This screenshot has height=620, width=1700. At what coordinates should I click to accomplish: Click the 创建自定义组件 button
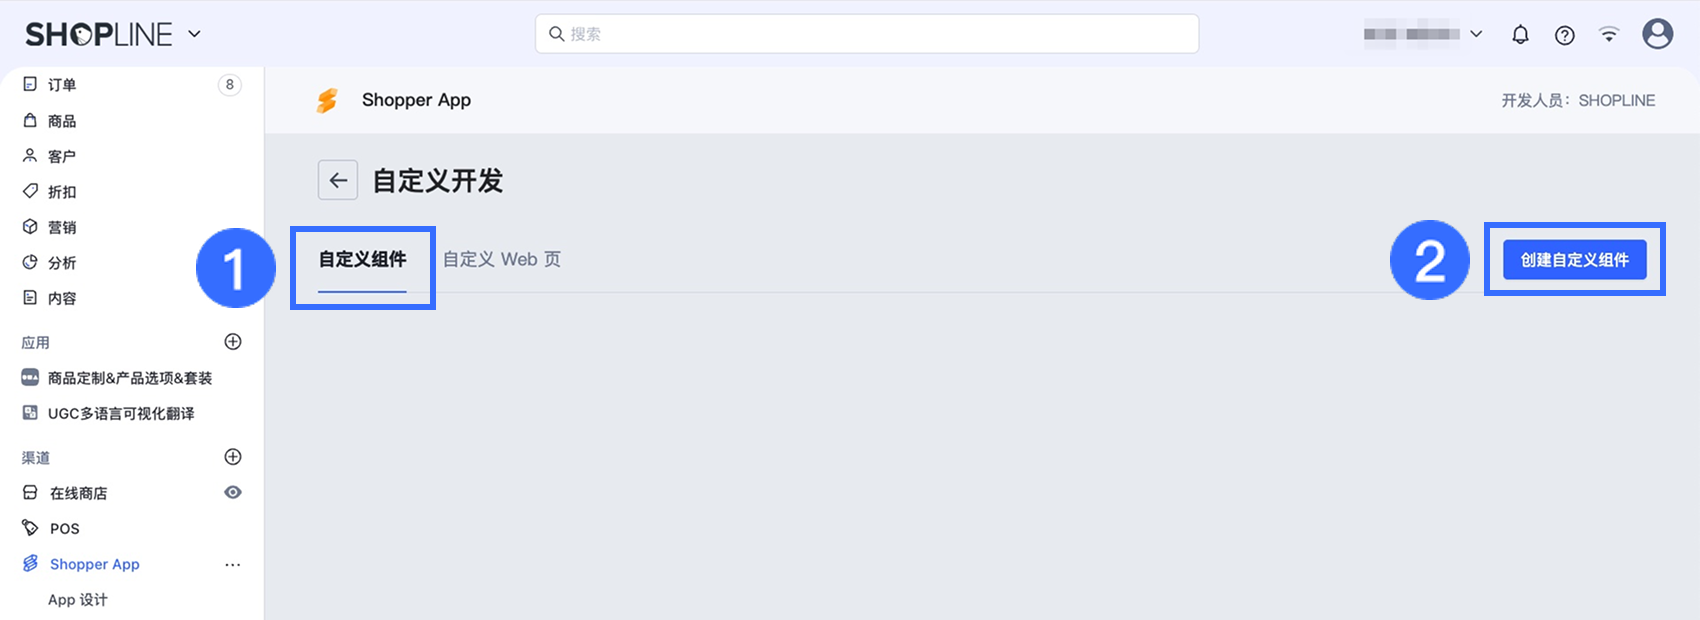click(1574, 260)
